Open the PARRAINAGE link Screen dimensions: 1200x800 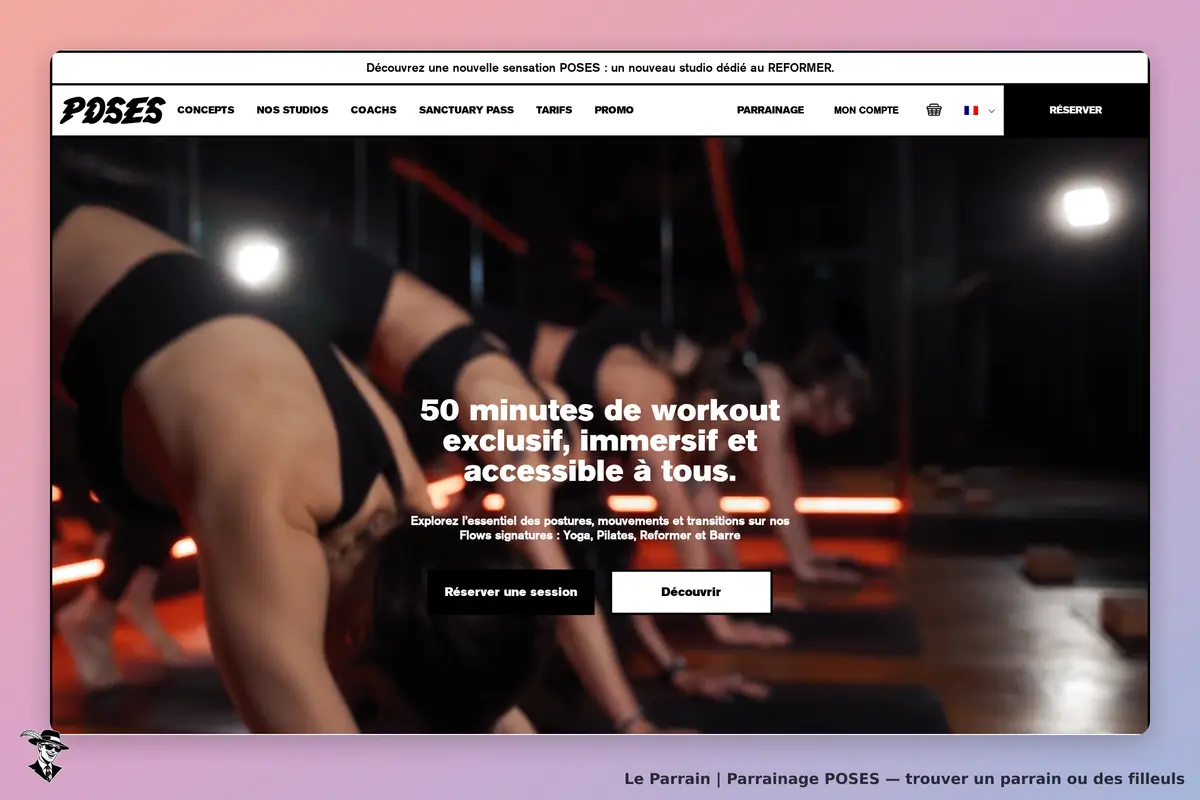(770, 110)
